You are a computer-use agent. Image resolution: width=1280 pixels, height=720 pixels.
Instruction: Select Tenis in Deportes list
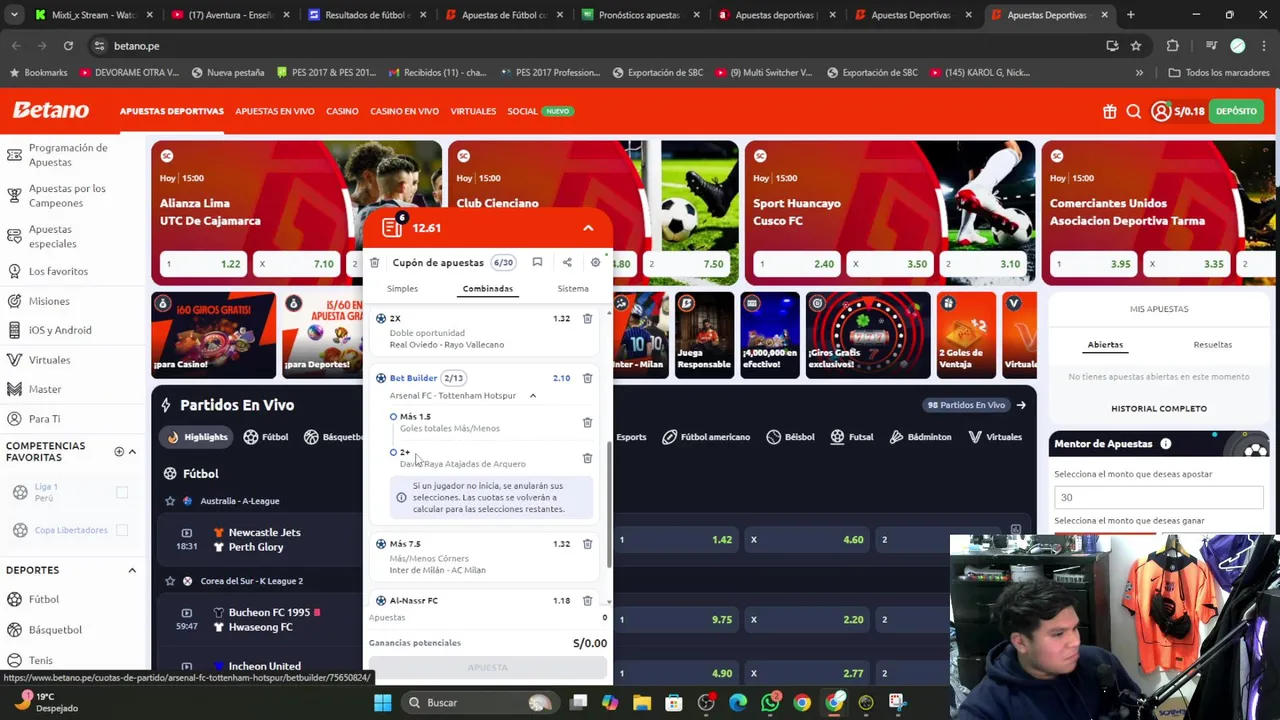click(x=40, y=661)
